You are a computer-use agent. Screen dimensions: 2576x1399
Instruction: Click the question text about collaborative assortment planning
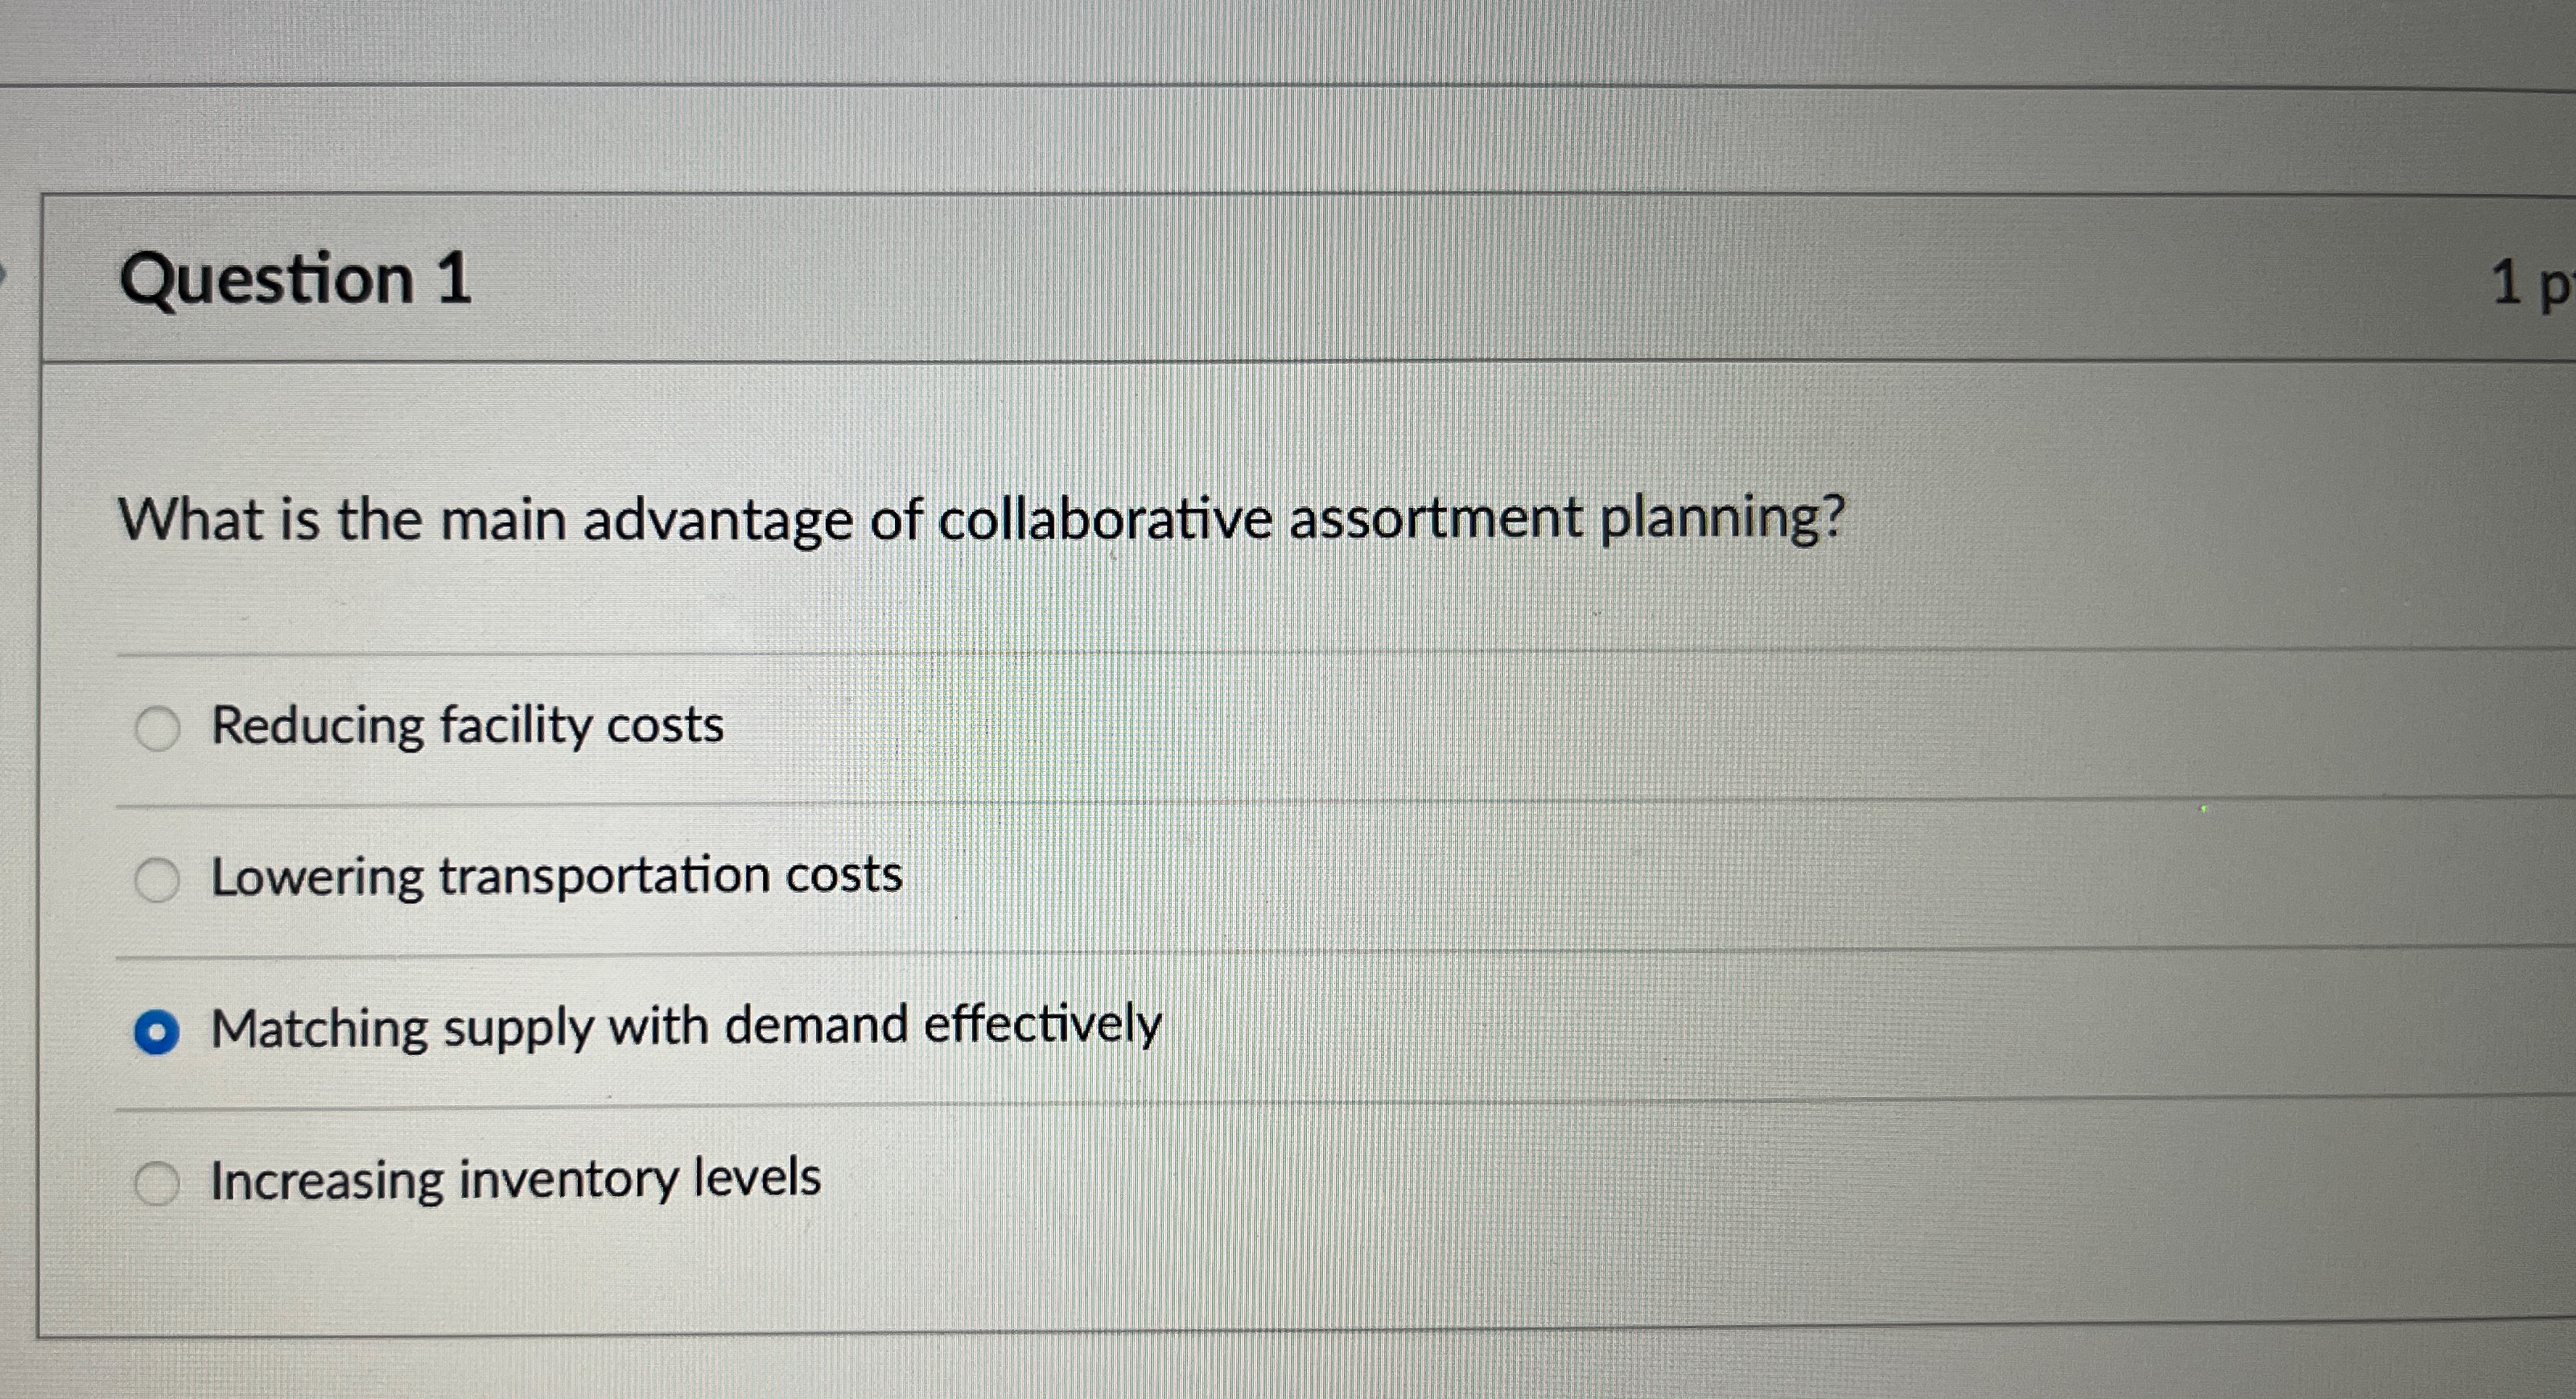point(980,520)
